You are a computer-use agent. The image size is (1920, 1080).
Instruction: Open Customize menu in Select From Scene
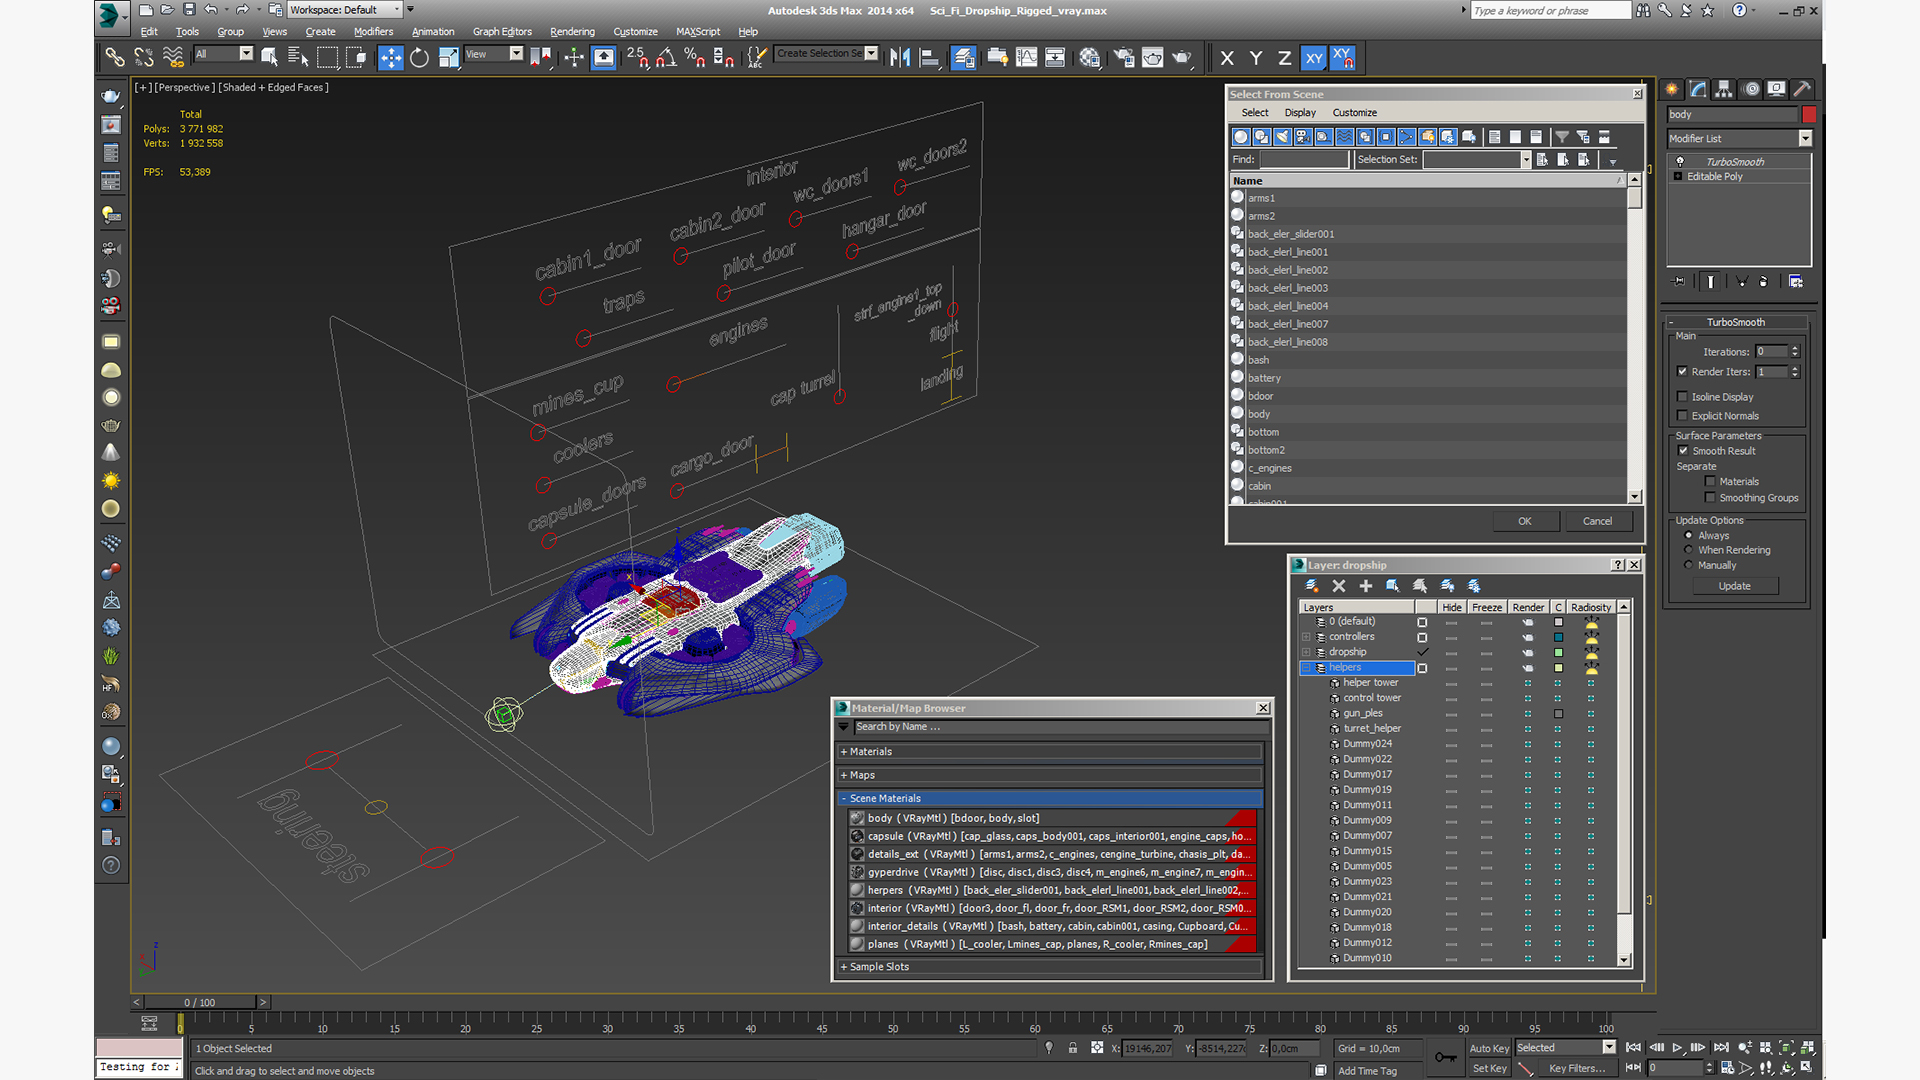point(1355,113)
